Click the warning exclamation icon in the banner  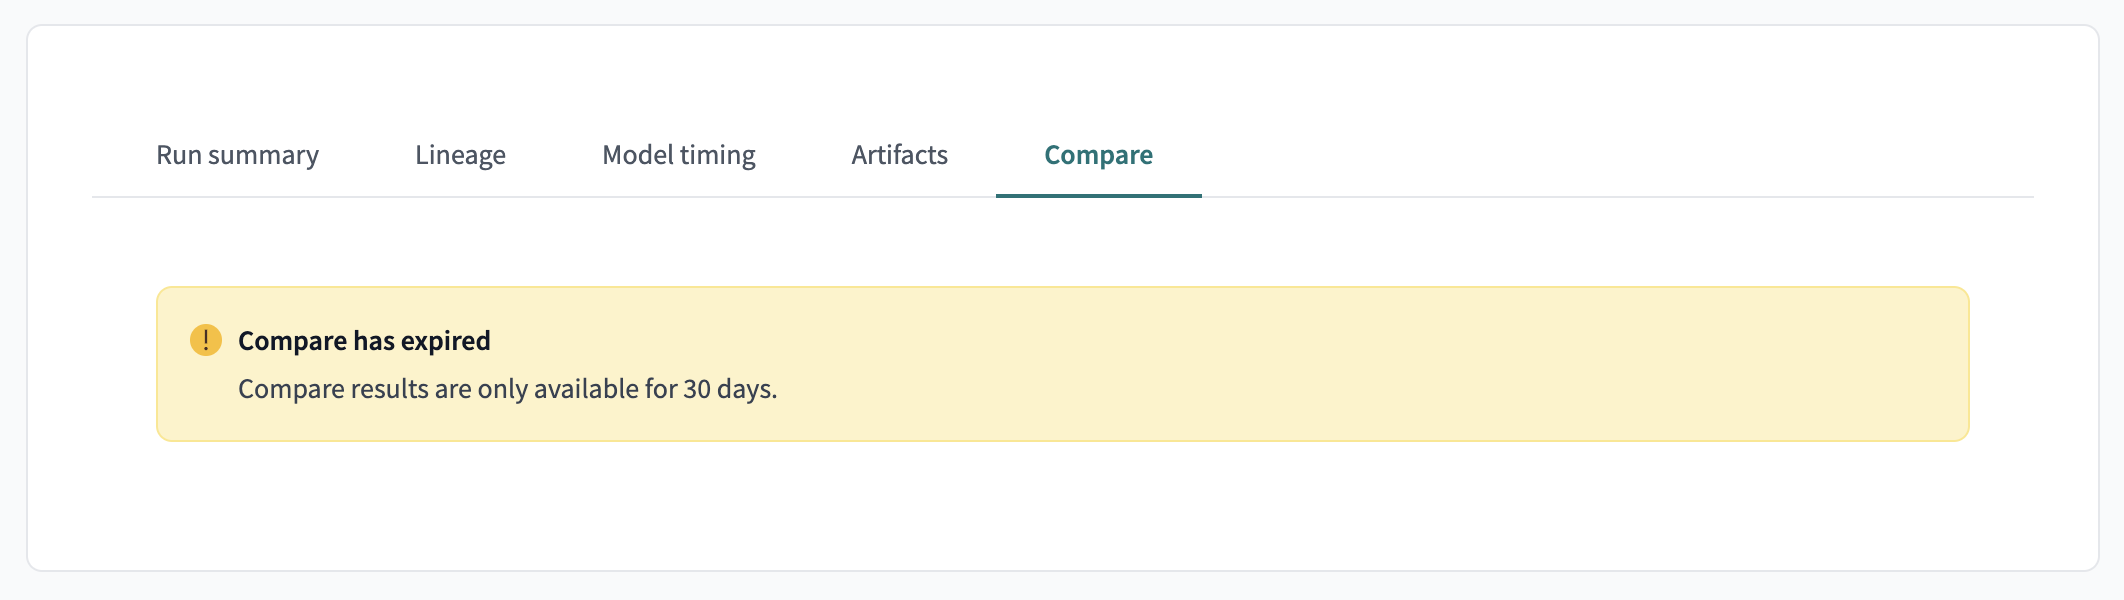click(x=207, y=340)
